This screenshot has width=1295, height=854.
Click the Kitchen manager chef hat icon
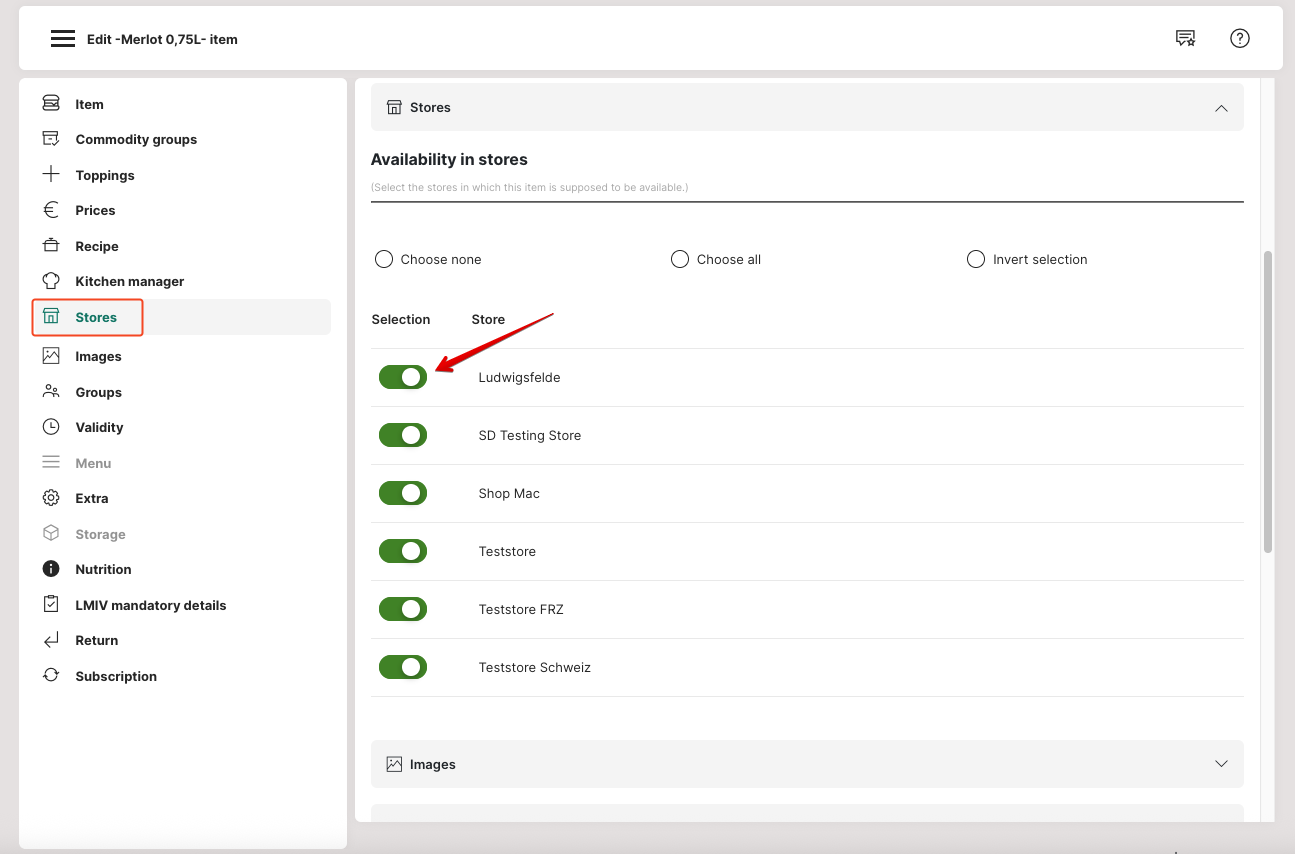tap(51, 281)
